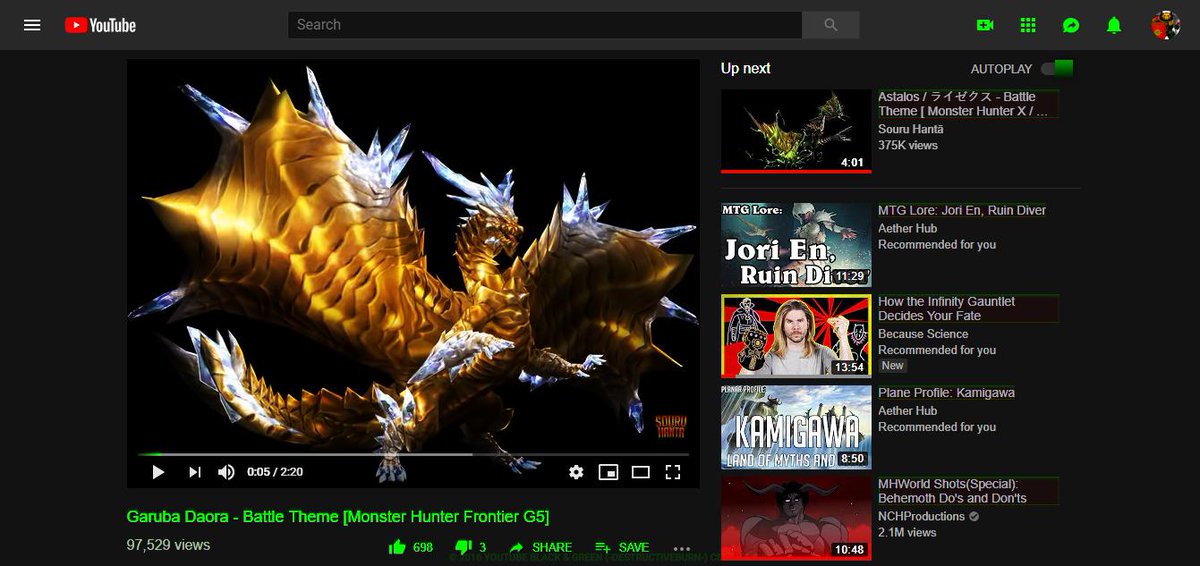Open the more actions ellipsis

coord(682,548)
